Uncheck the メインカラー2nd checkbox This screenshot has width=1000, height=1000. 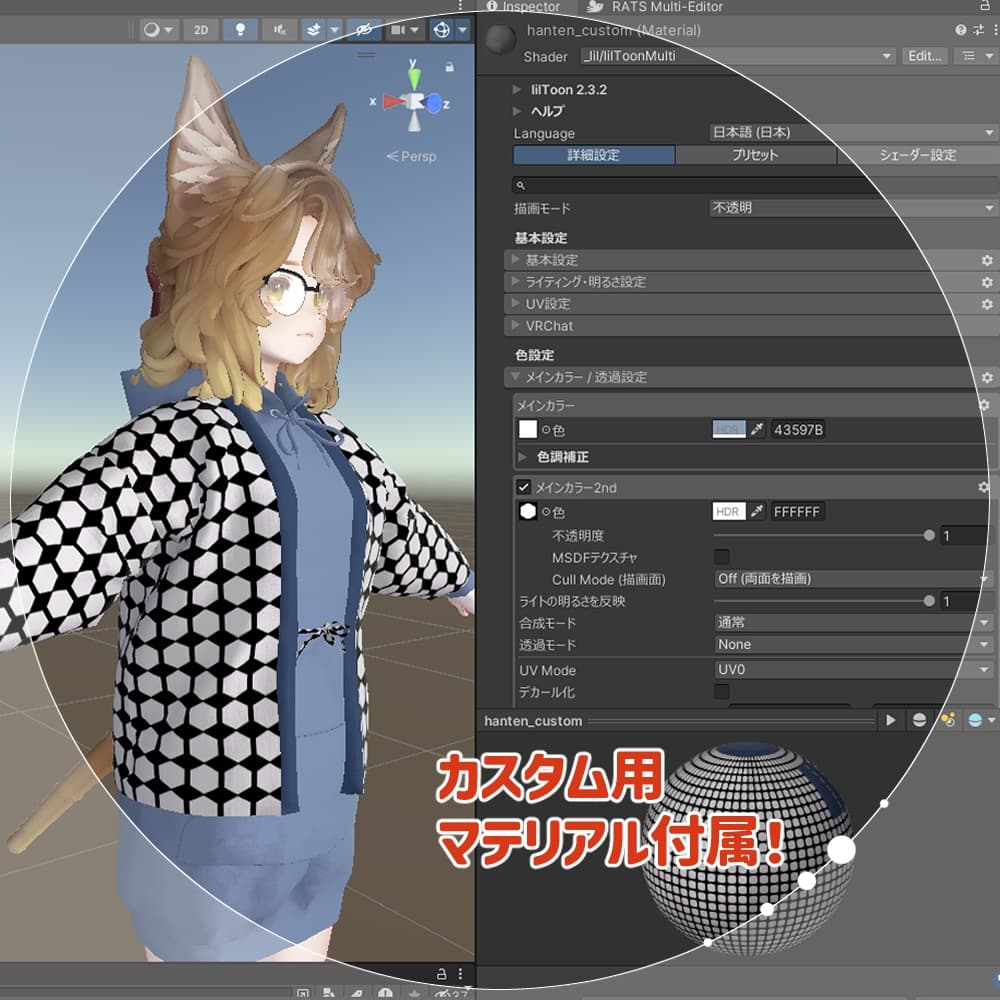coord(523,488)
